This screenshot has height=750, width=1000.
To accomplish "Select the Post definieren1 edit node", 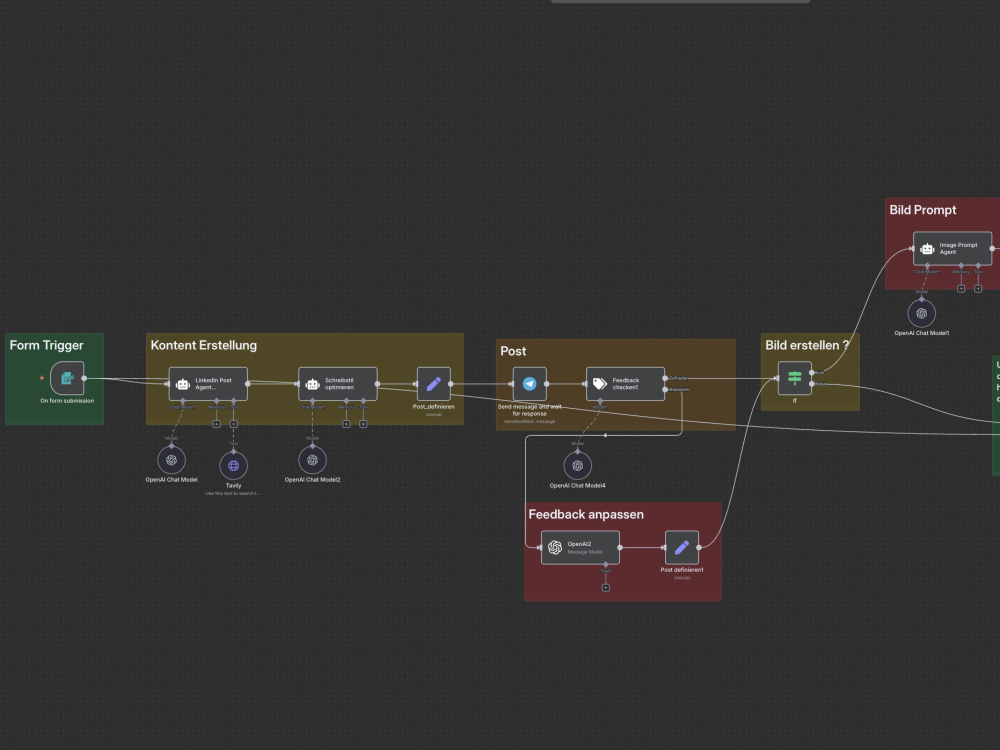I will coord(682,547).
